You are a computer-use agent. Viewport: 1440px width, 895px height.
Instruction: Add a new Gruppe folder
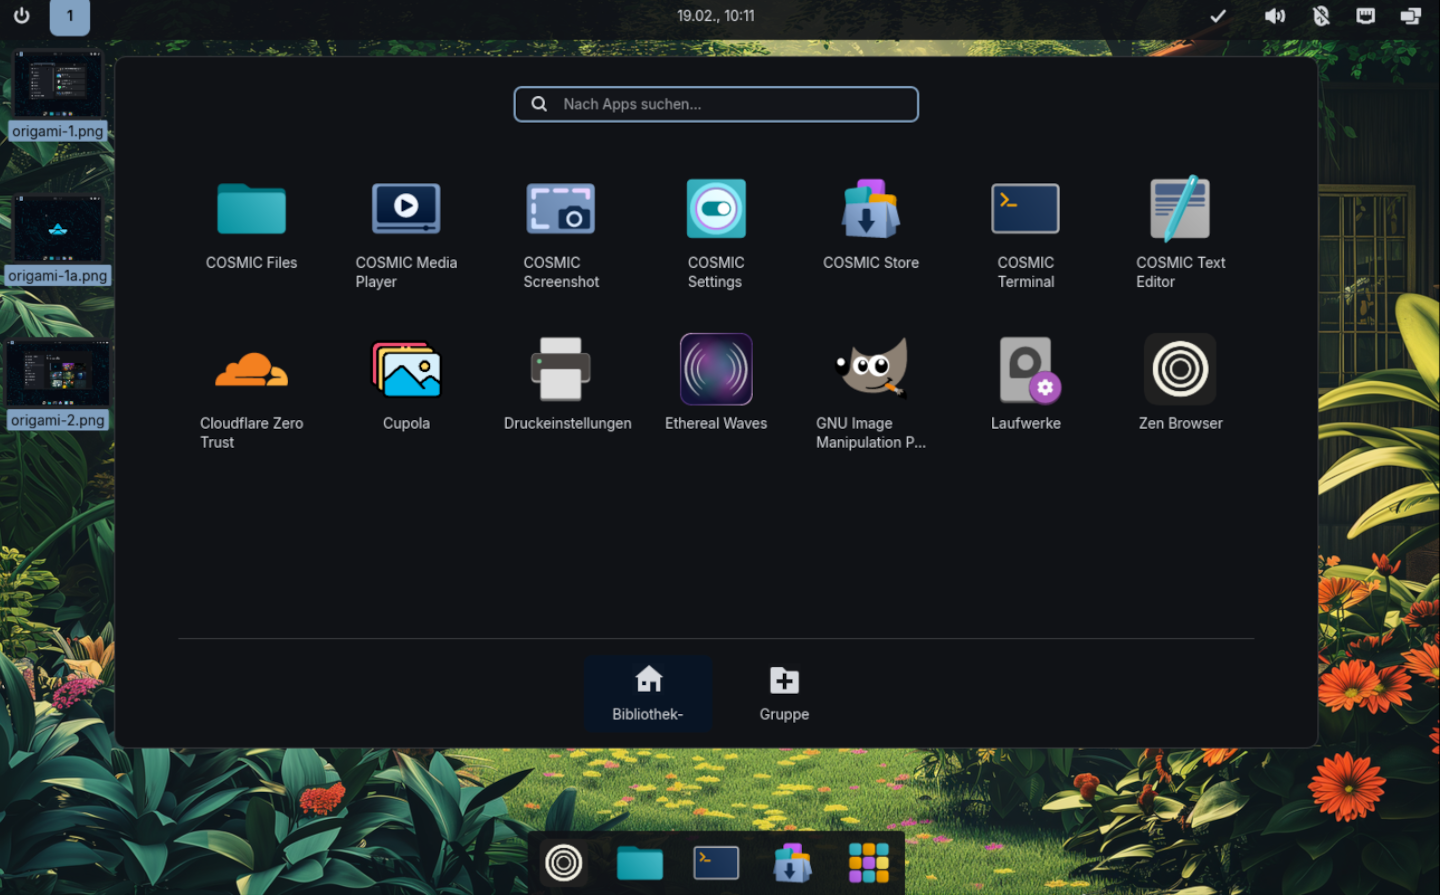click(784, 693)
